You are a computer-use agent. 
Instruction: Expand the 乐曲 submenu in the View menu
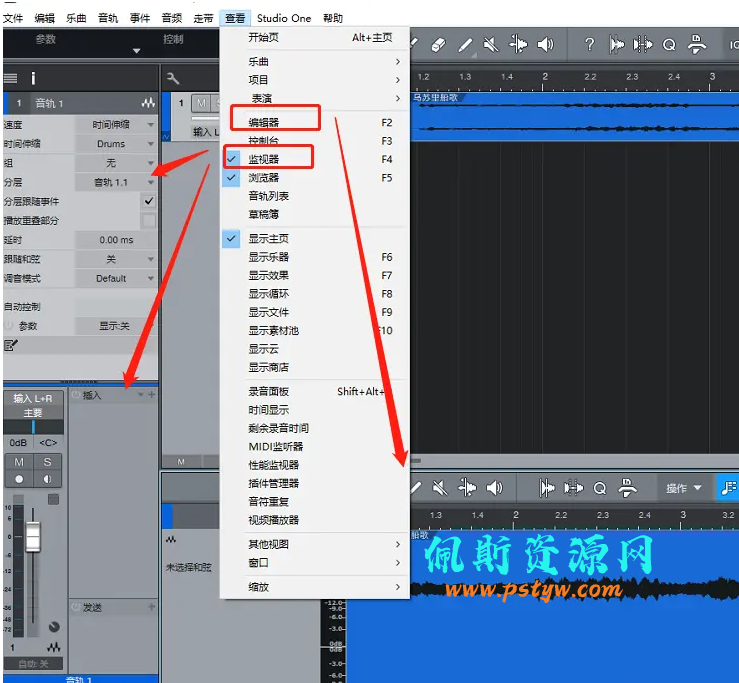314,61
